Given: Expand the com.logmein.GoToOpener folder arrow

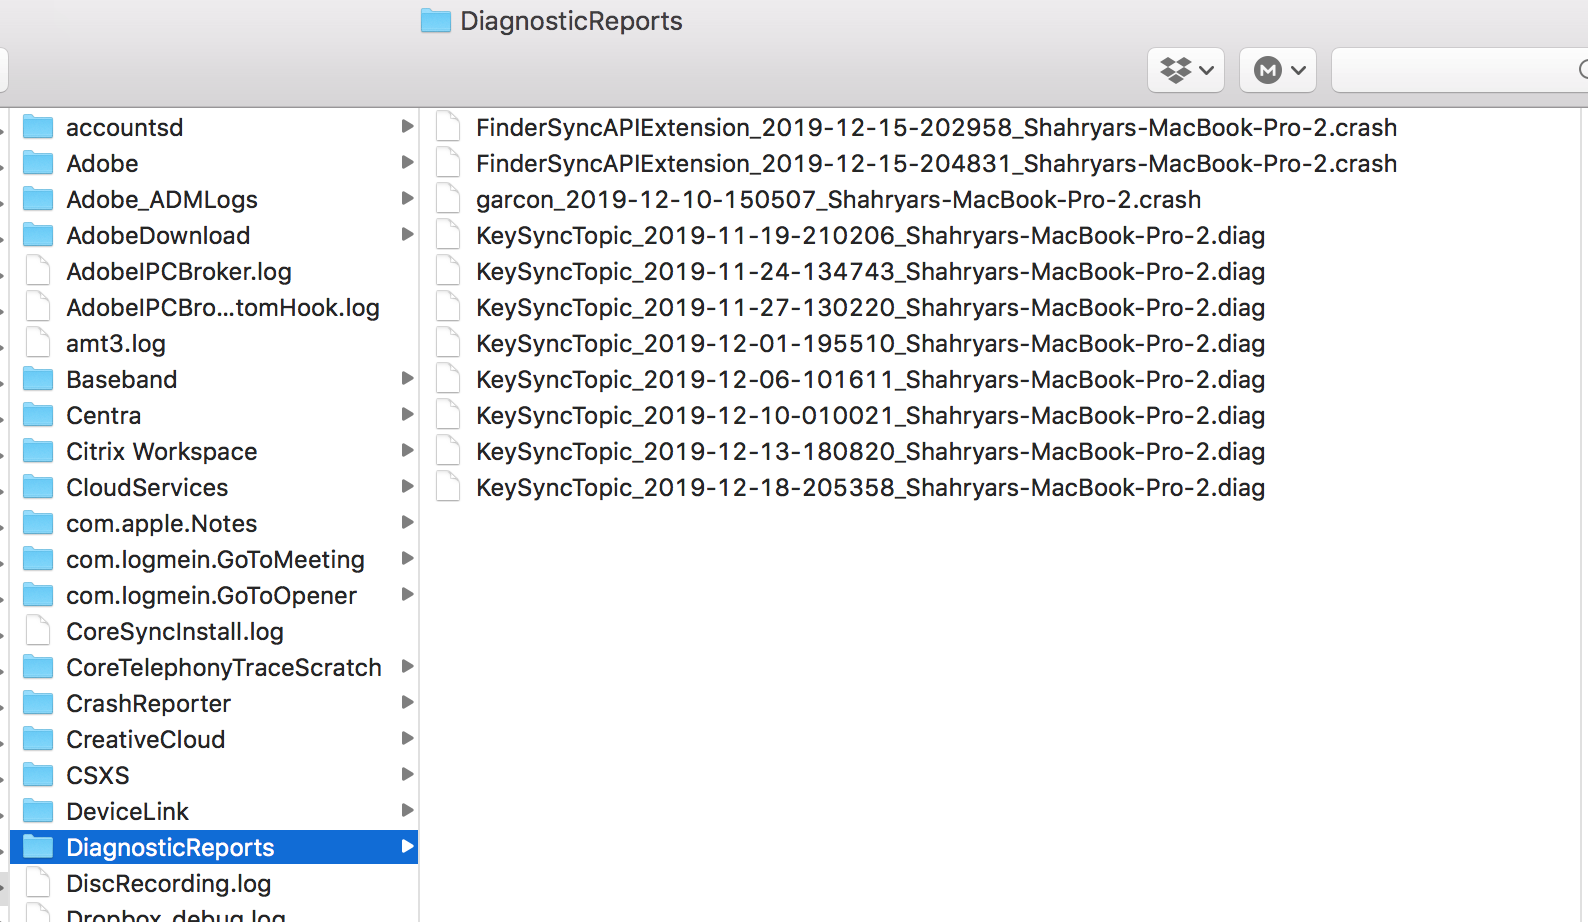Looking at the screenshot, I should coord(407,594).
